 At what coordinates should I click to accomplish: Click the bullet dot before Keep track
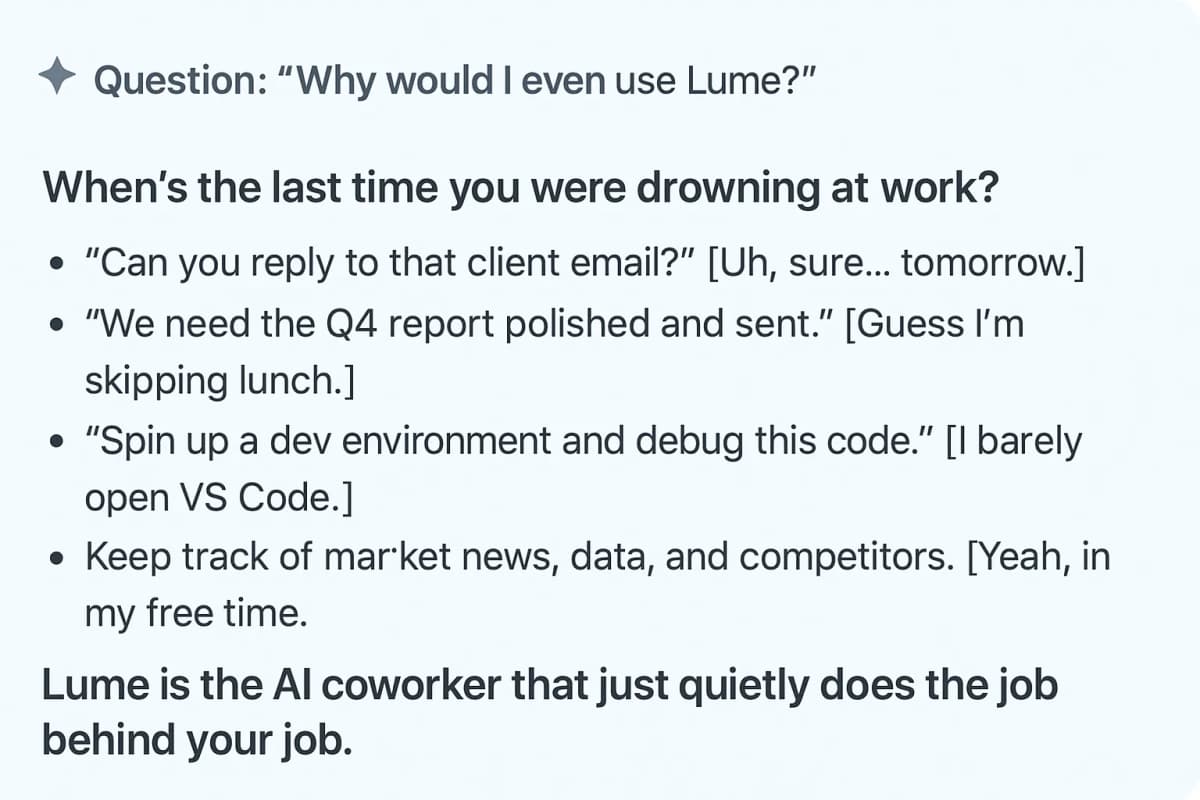point(57,558)
